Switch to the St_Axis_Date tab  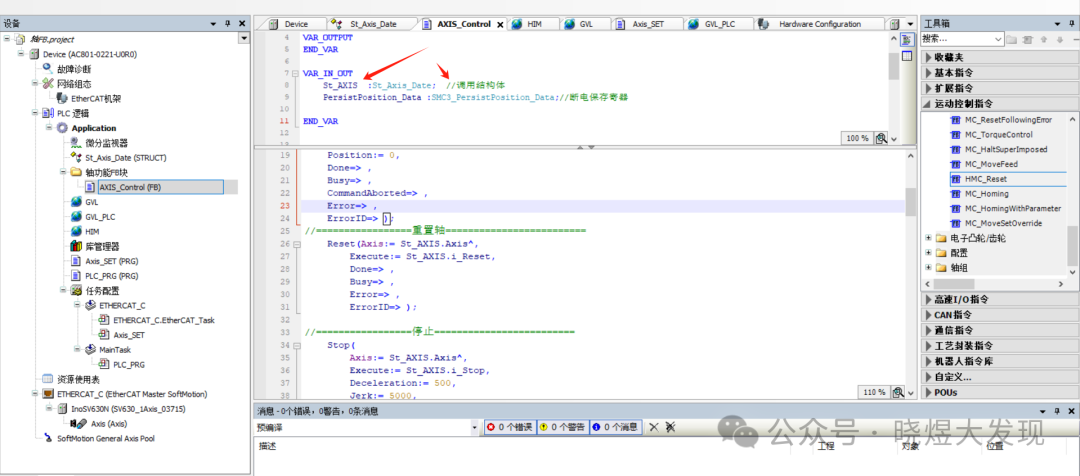tap(374, 24)
